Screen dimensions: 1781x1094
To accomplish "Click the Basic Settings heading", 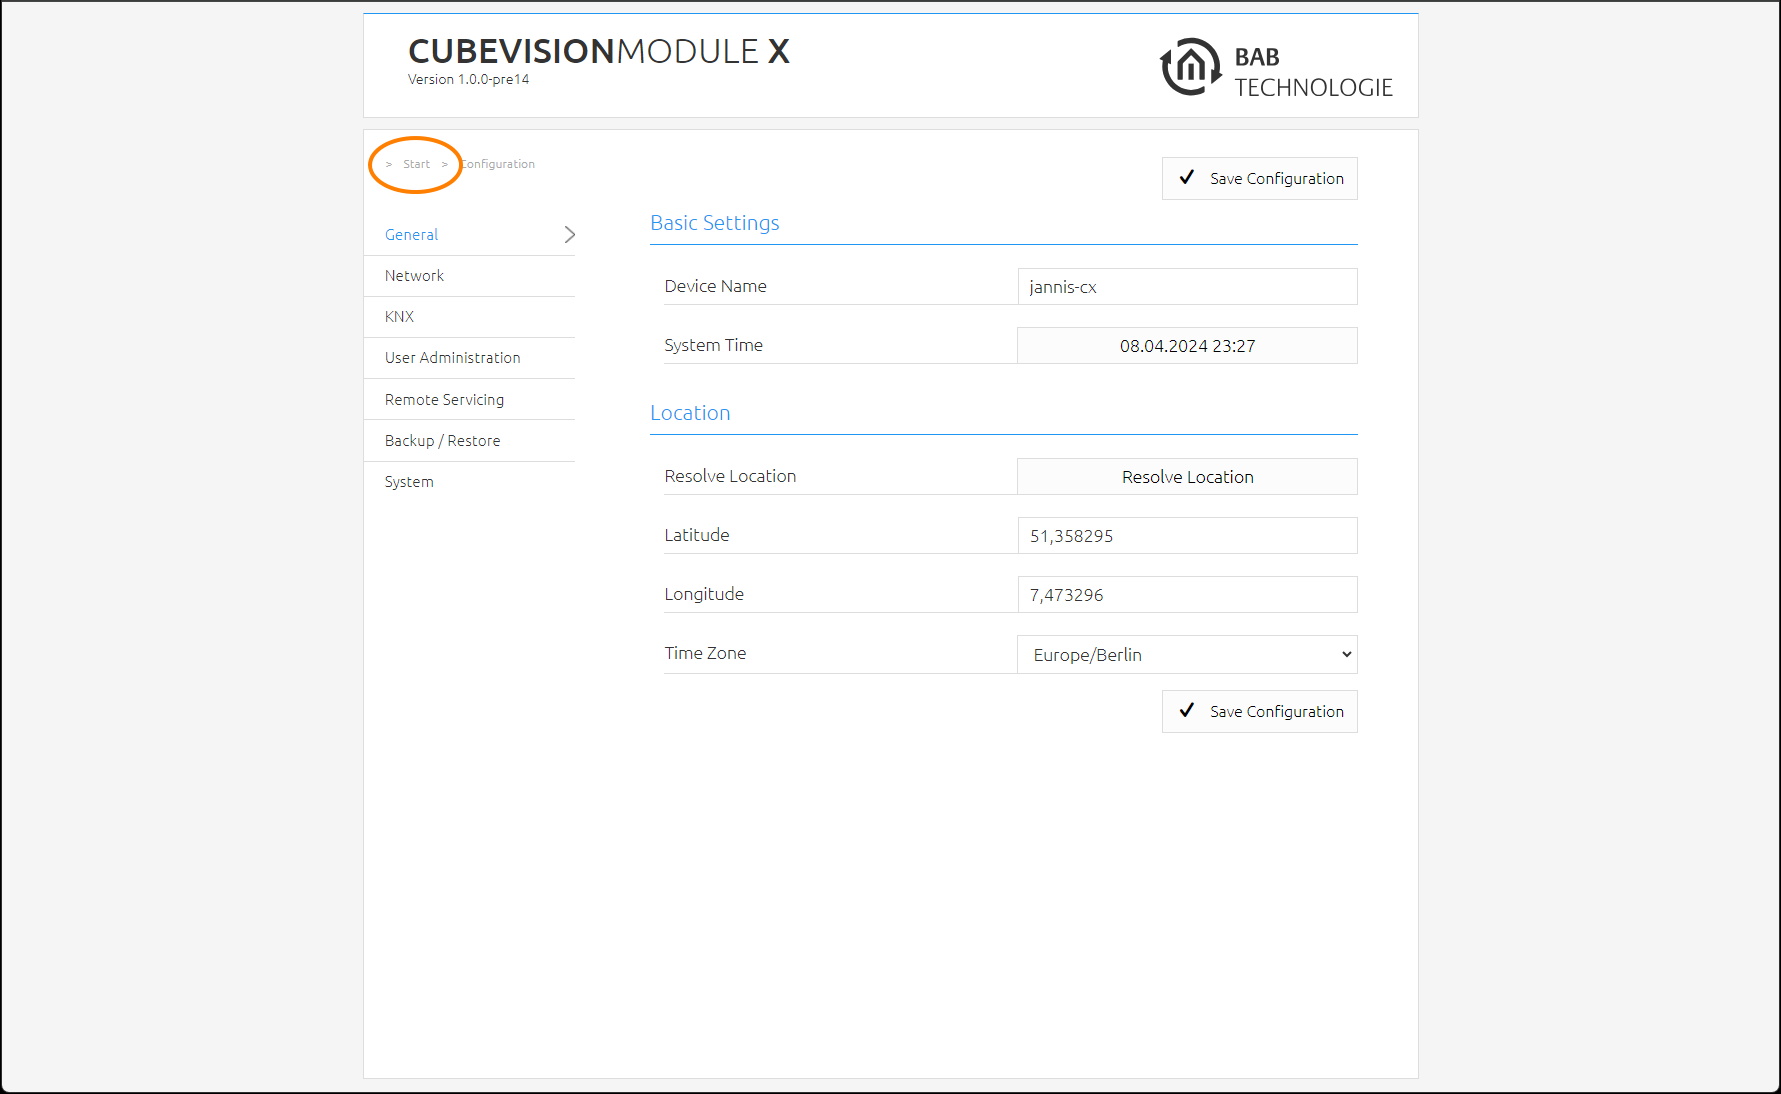I will pyautogui.click(x=715, y=223).
